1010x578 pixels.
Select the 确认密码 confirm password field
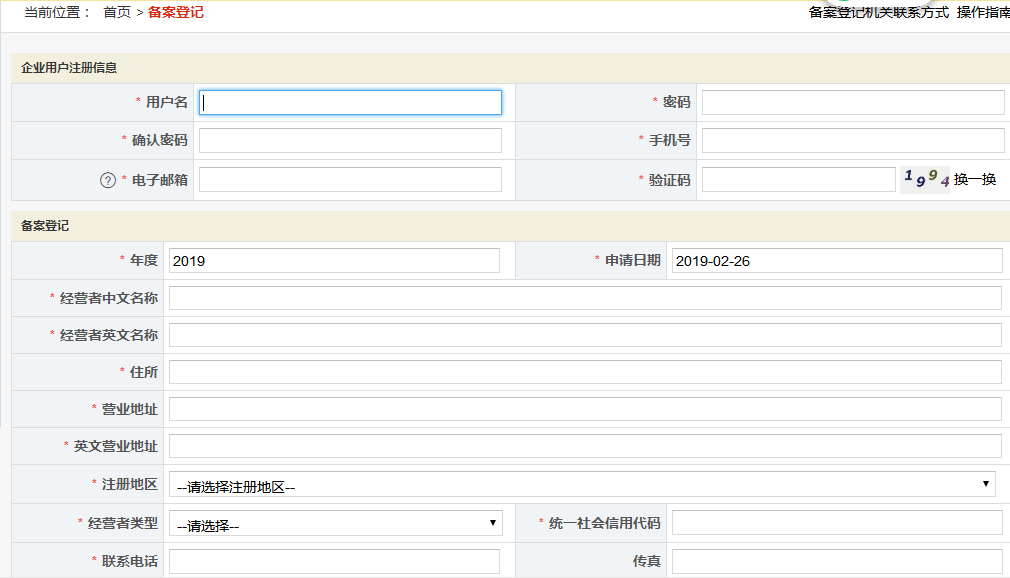350,140
